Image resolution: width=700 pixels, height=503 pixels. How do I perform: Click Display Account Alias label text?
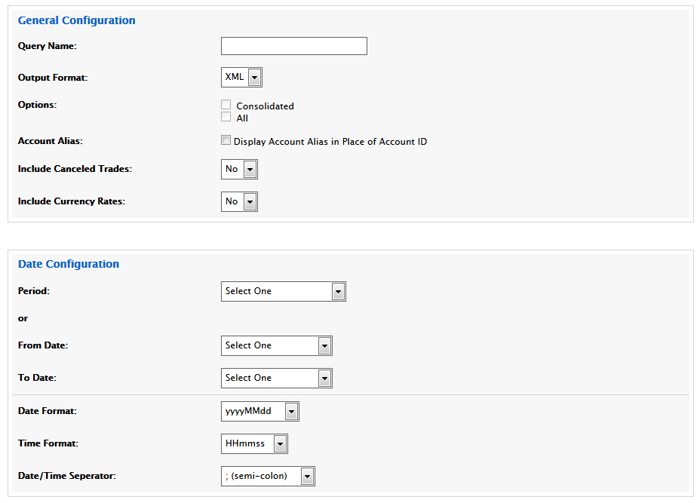(x=330, y=141)
